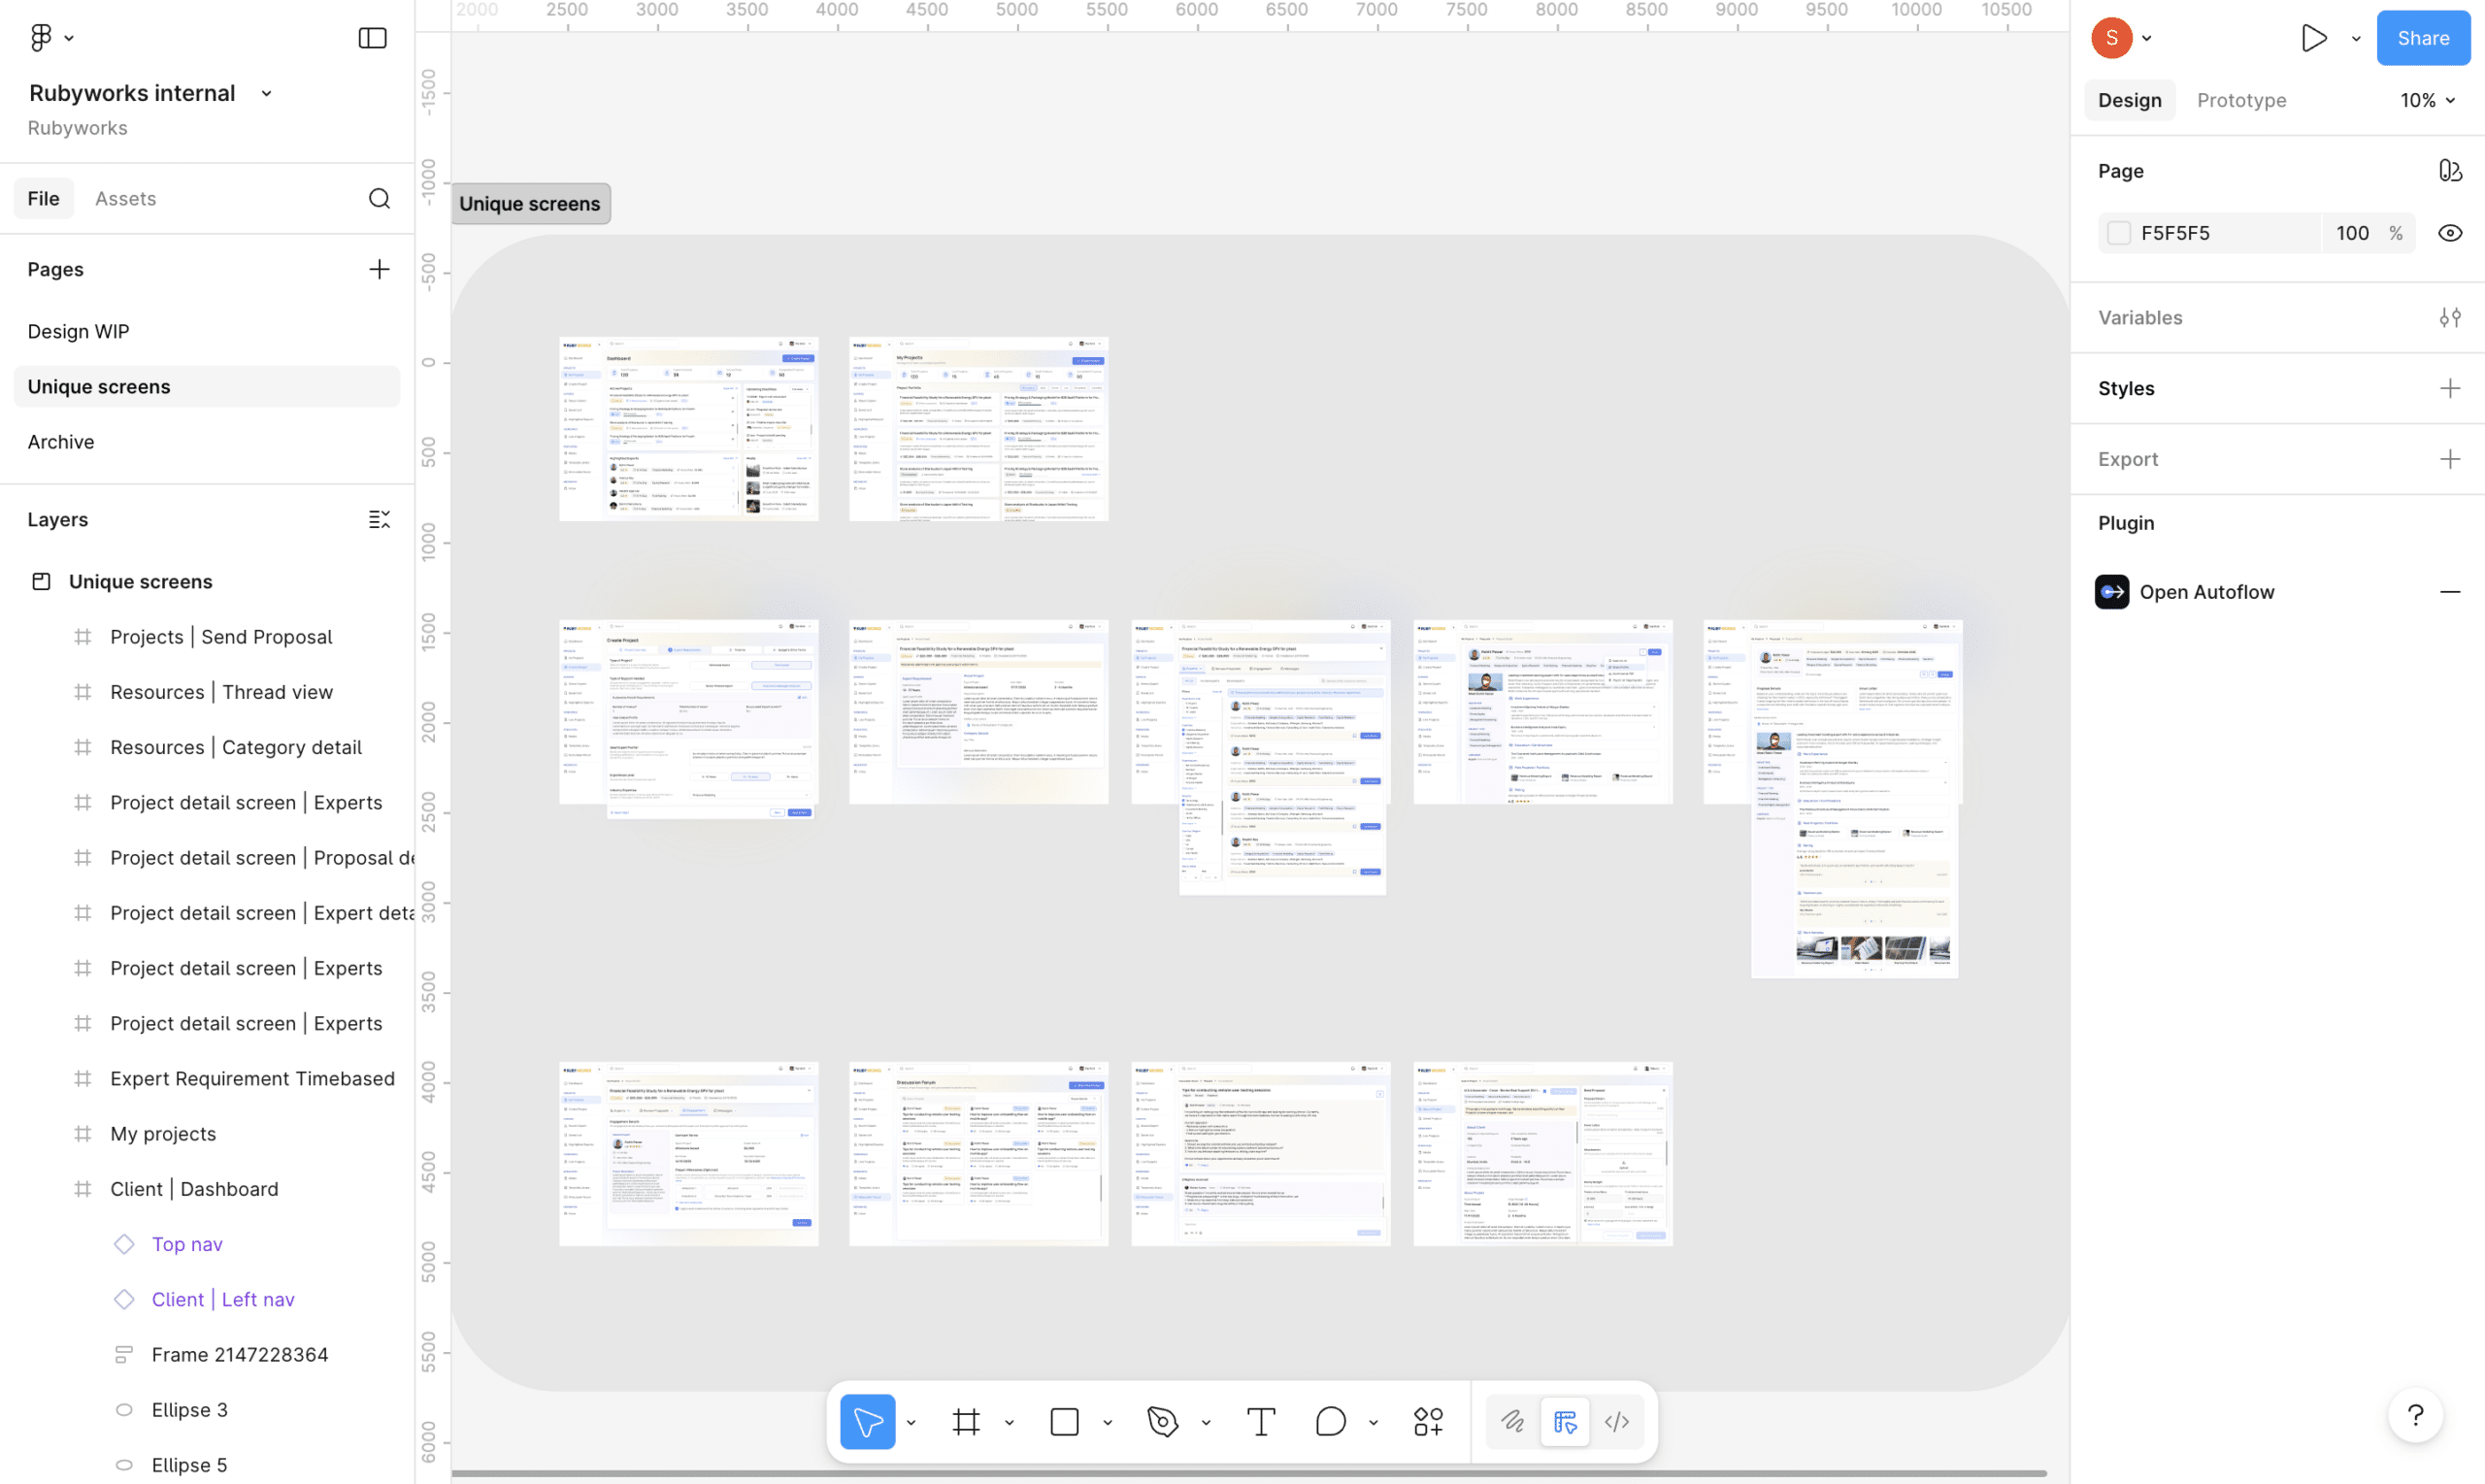
Task: Select the Unique screens page
Action: (206, 386)
